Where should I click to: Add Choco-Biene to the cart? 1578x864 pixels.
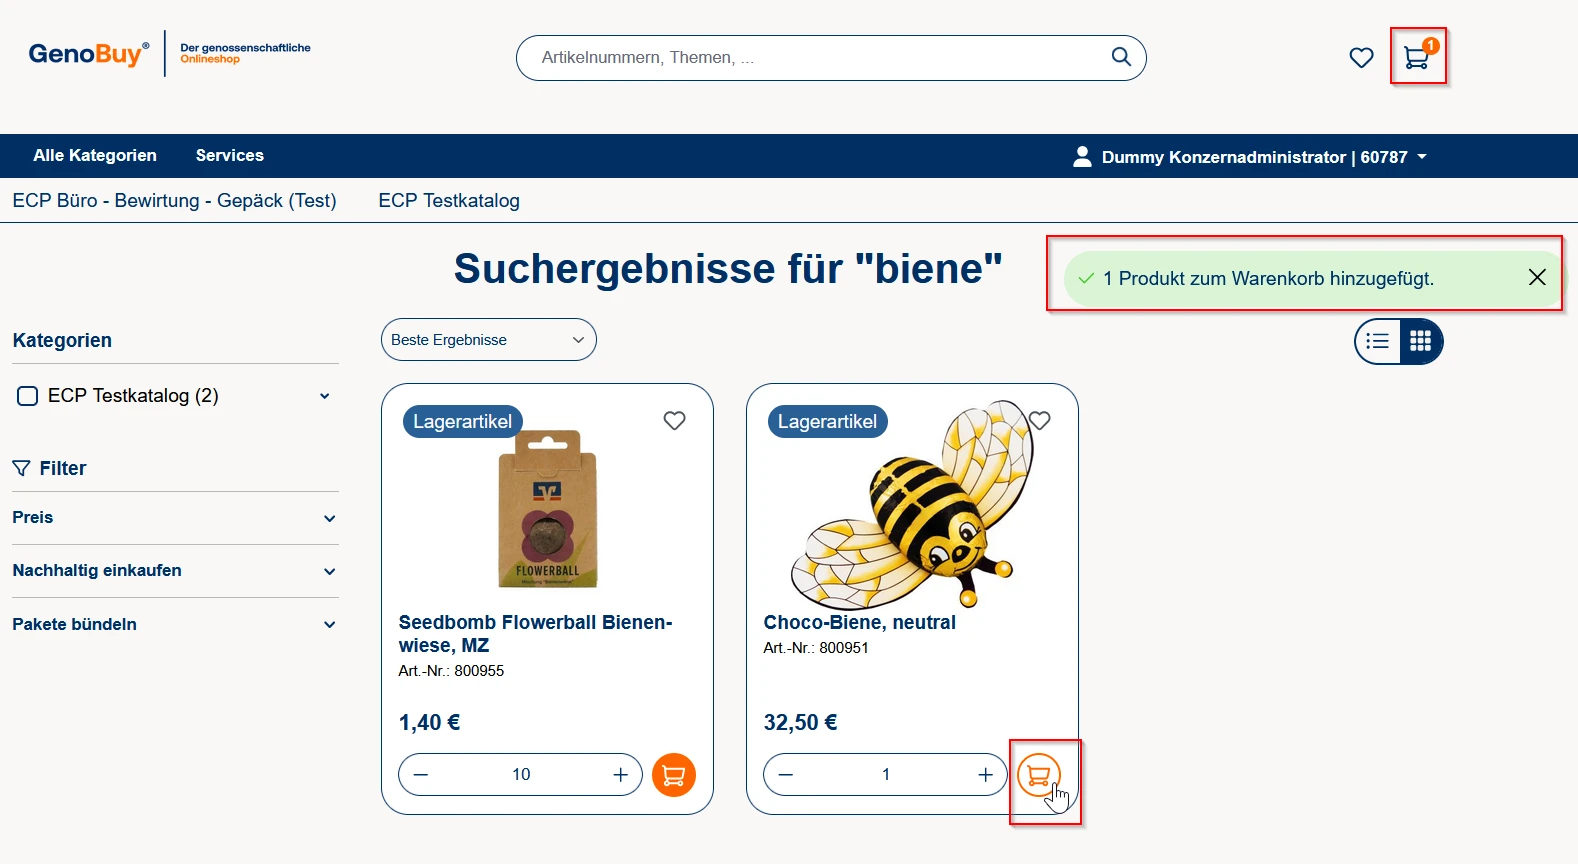(1038, 775)
